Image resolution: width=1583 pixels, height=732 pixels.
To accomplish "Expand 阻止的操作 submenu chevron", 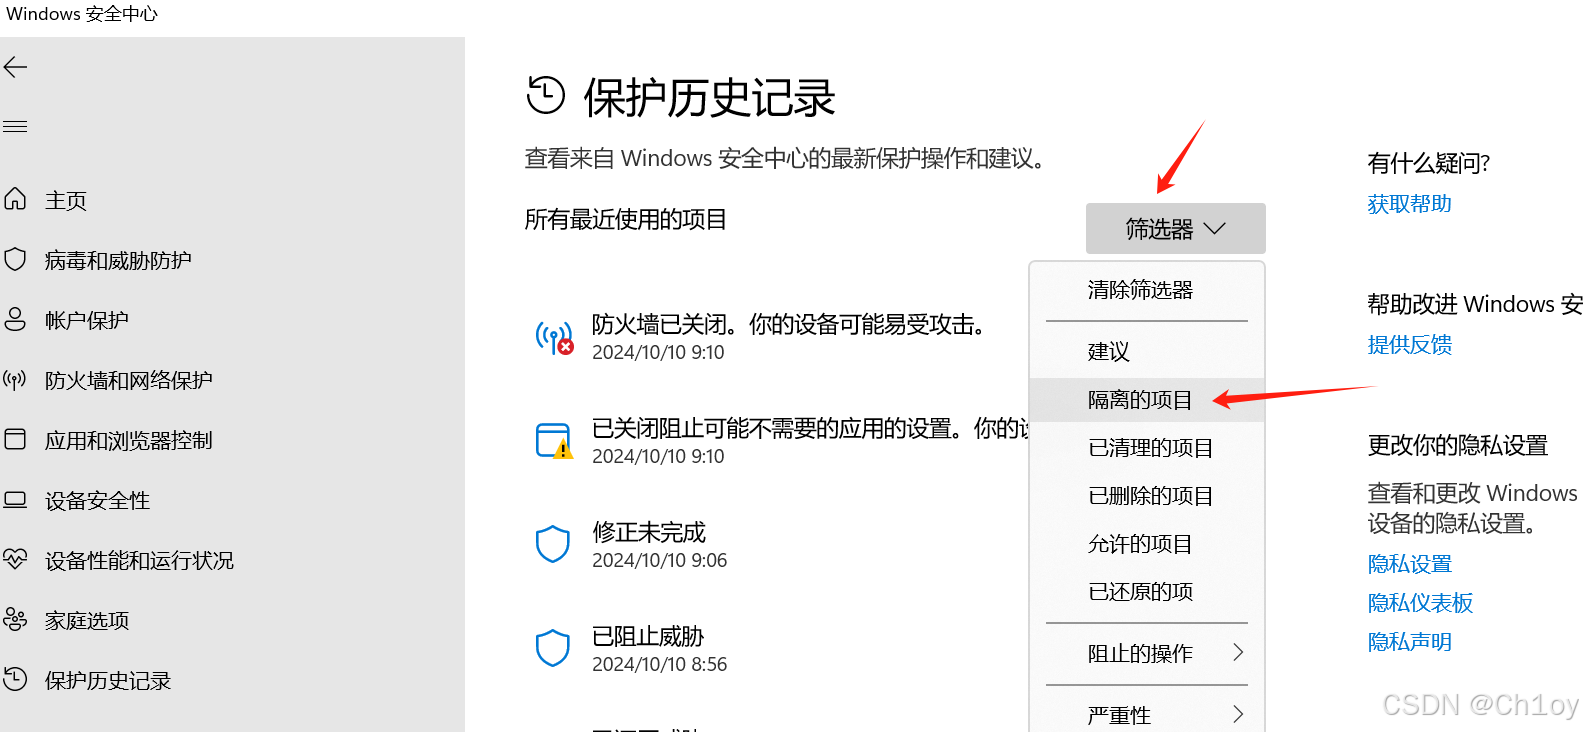I will tap(1238, 652).
